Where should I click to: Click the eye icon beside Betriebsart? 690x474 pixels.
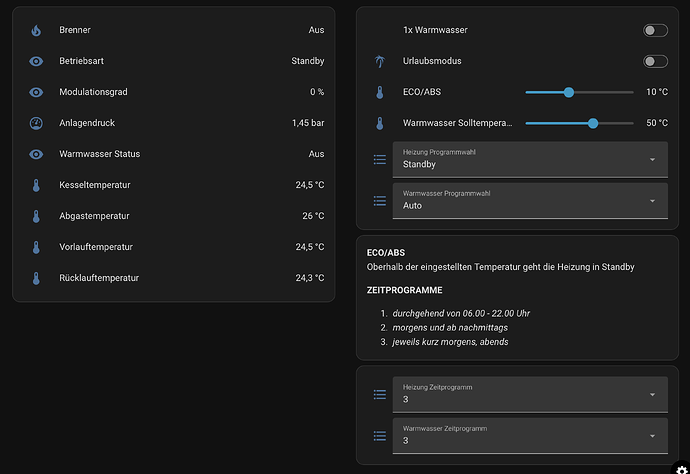coord(36,61)
